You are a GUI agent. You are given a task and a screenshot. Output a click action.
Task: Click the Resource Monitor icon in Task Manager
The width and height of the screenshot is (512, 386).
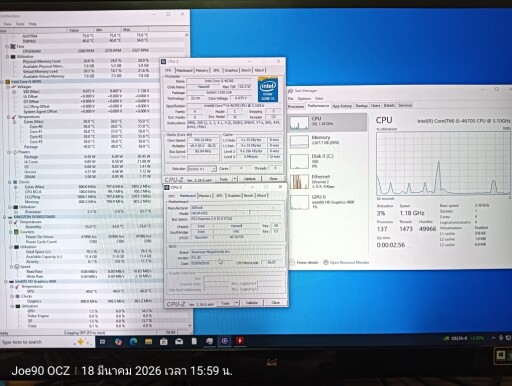[x=326, y=262]
